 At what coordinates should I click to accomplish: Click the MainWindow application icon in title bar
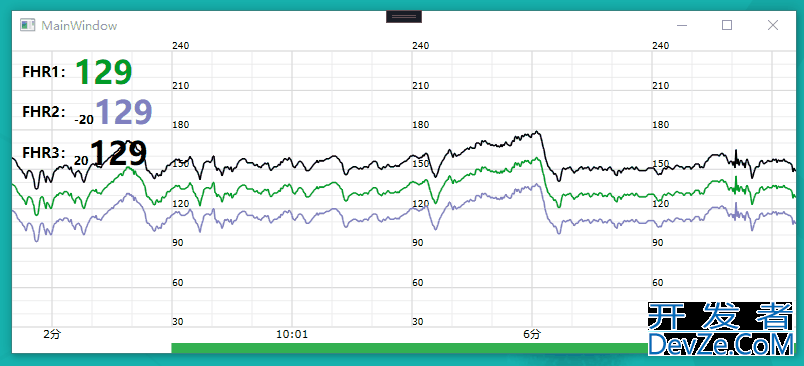(27, 25)
